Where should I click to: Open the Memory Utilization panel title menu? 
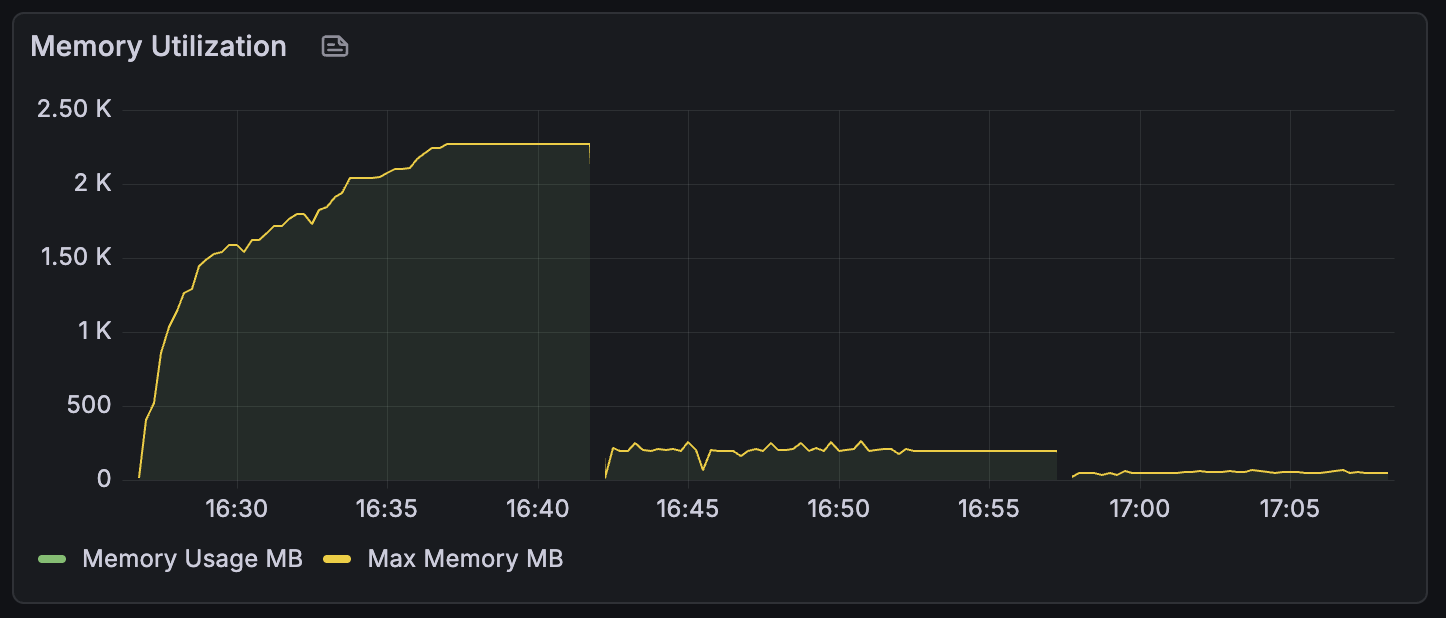tap(158, 46)
